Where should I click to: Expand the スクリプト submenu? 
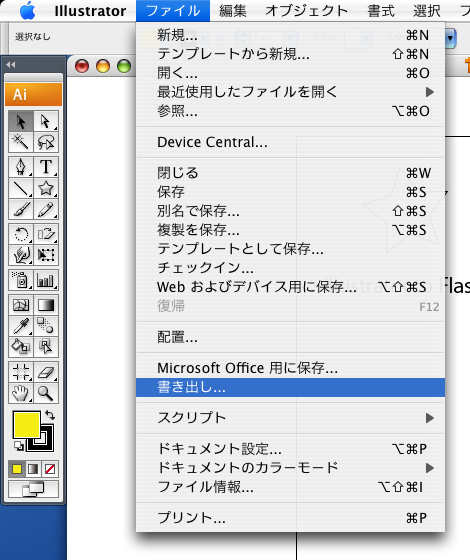pos(290,418)
